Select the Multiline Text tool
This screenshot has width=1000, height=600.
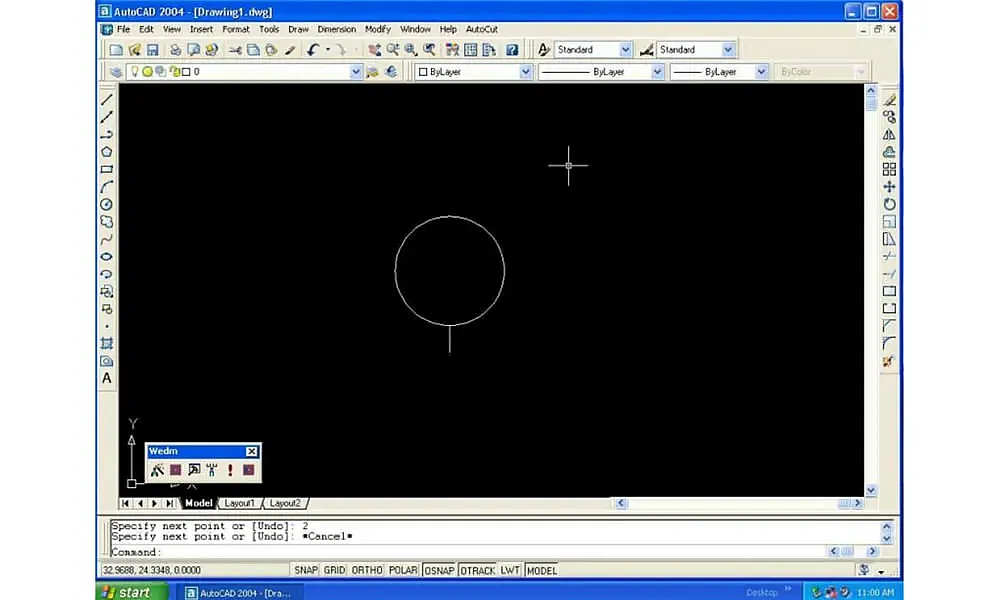click(x=107, y=378)
